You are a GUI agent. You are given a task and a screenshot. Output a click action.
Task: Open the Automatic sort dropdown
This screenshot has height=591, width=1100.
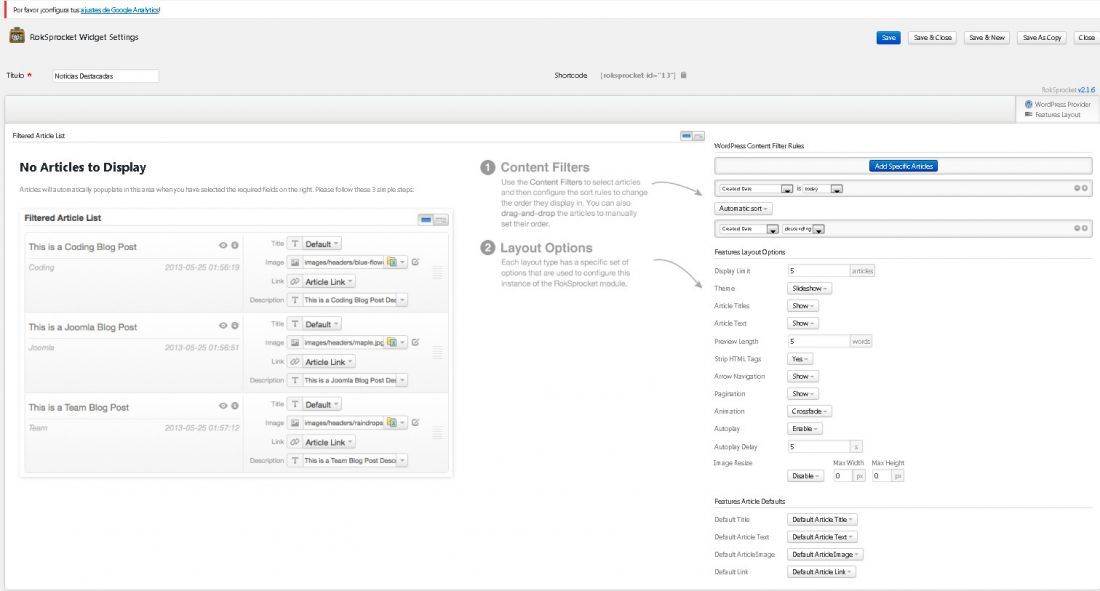(743, 208)
